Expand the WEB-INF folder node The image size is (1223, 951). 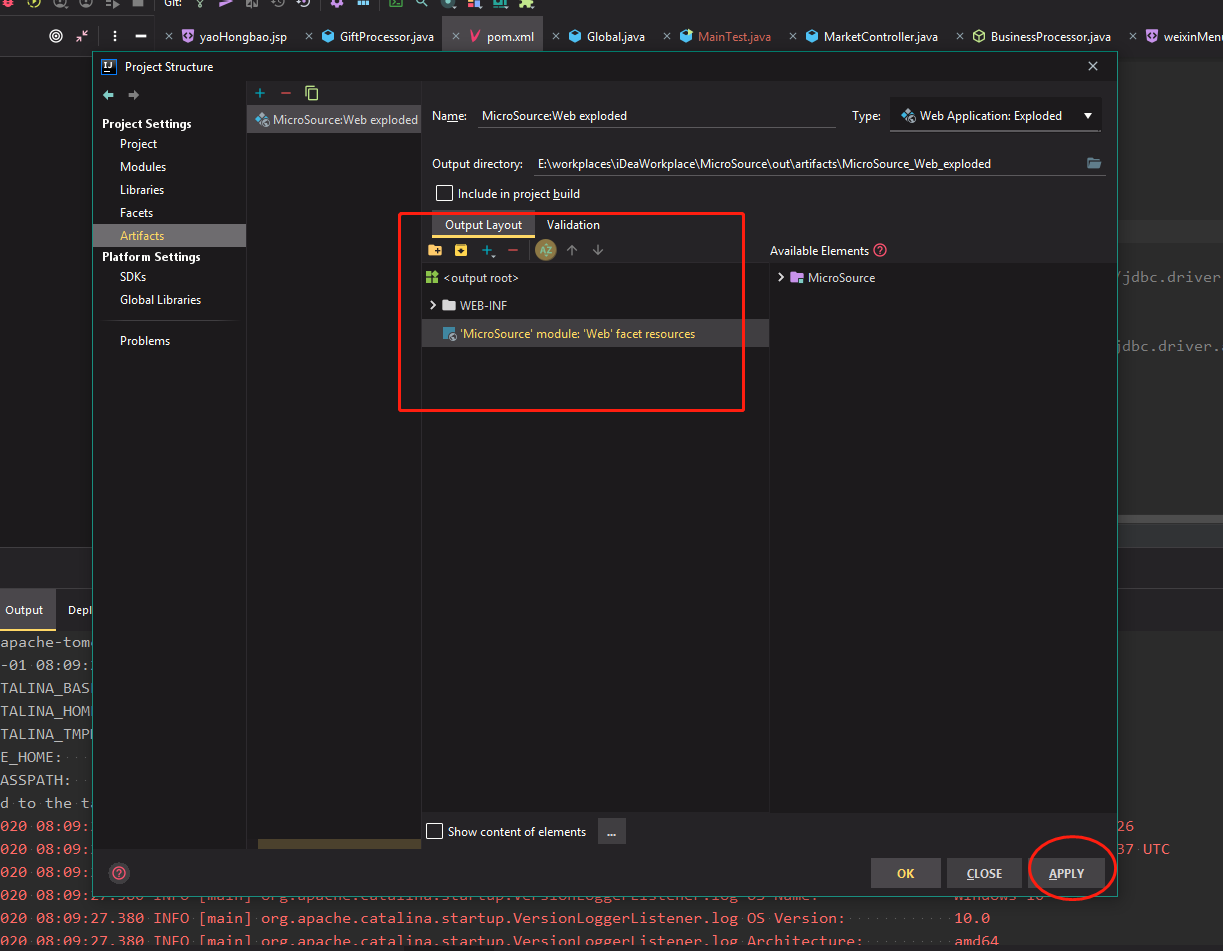coord(433,305)
